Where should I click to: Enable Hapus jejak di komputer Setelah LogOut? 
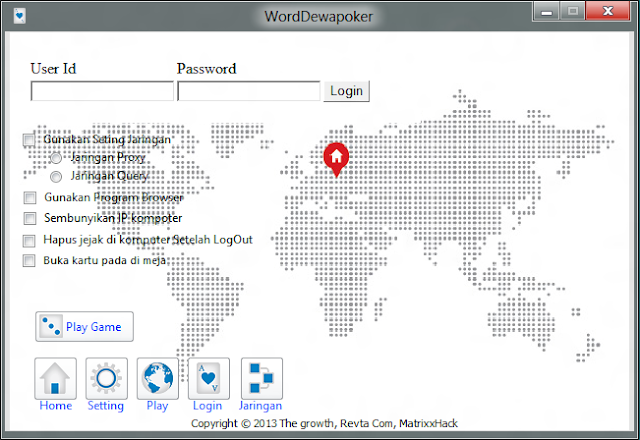click(29, 241)
